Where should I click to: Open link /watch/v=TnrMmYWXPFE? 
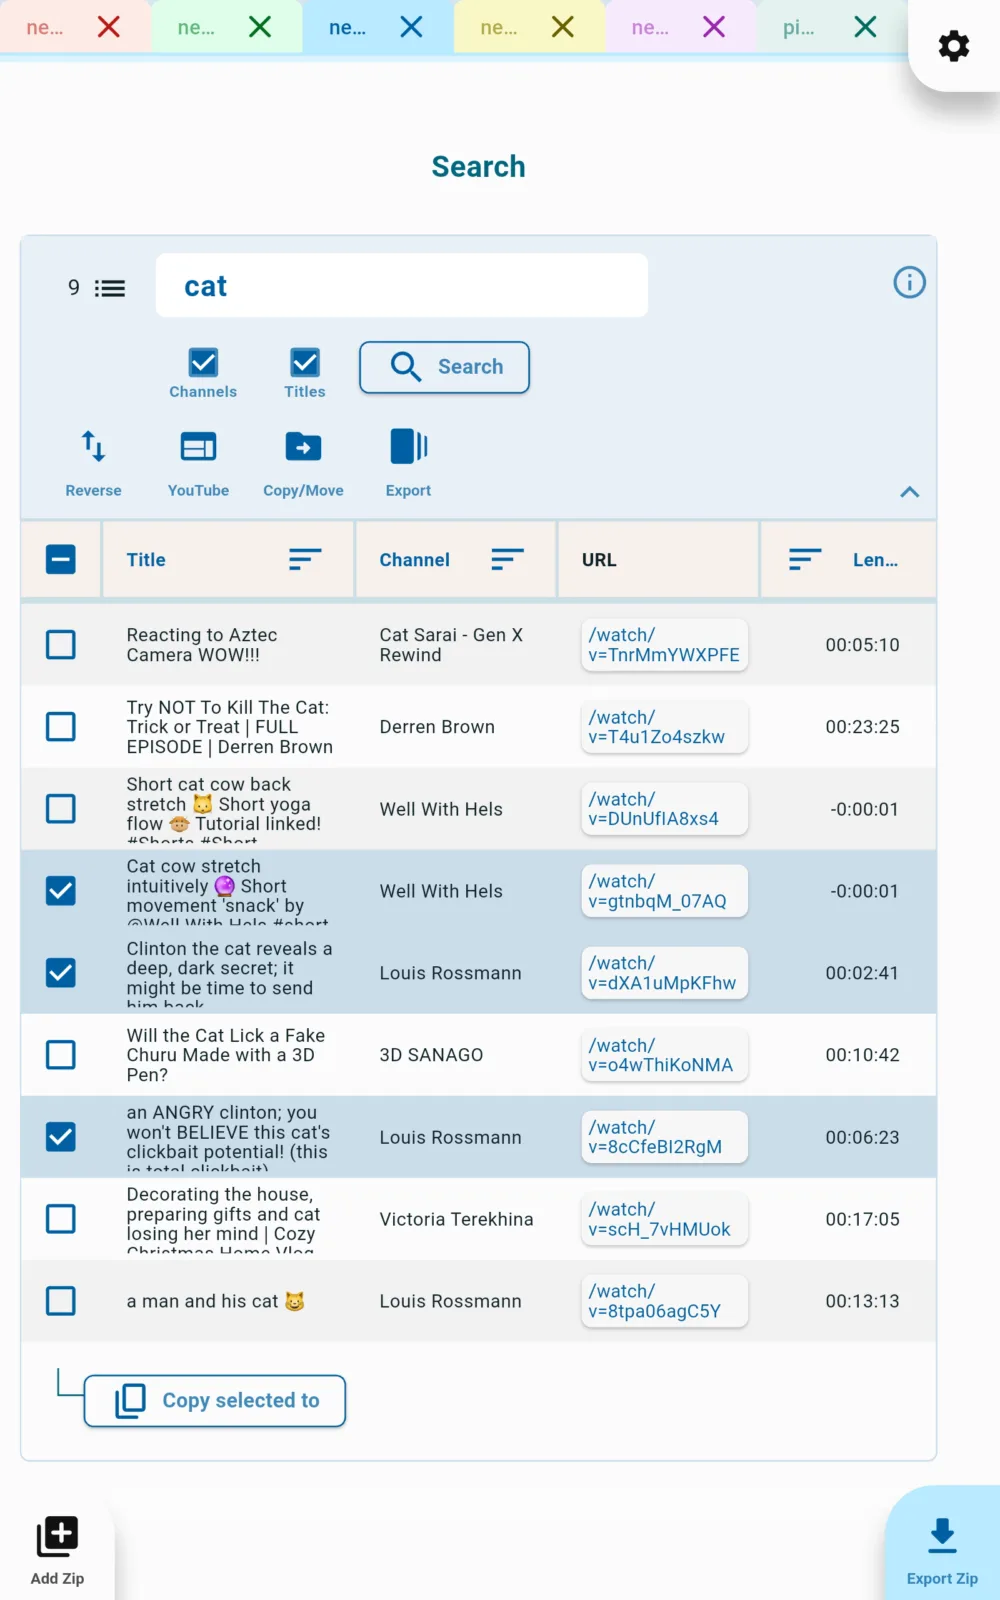(x=664, y=645)
